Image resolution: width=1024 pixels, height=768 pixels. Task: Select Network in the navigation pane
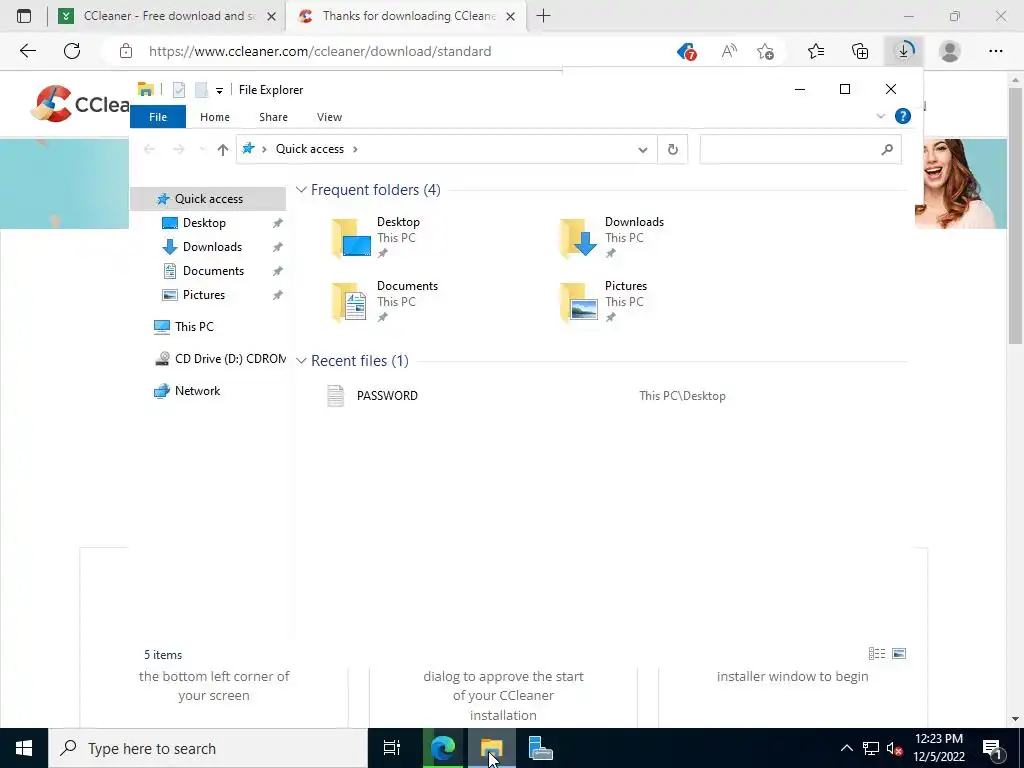197,391
